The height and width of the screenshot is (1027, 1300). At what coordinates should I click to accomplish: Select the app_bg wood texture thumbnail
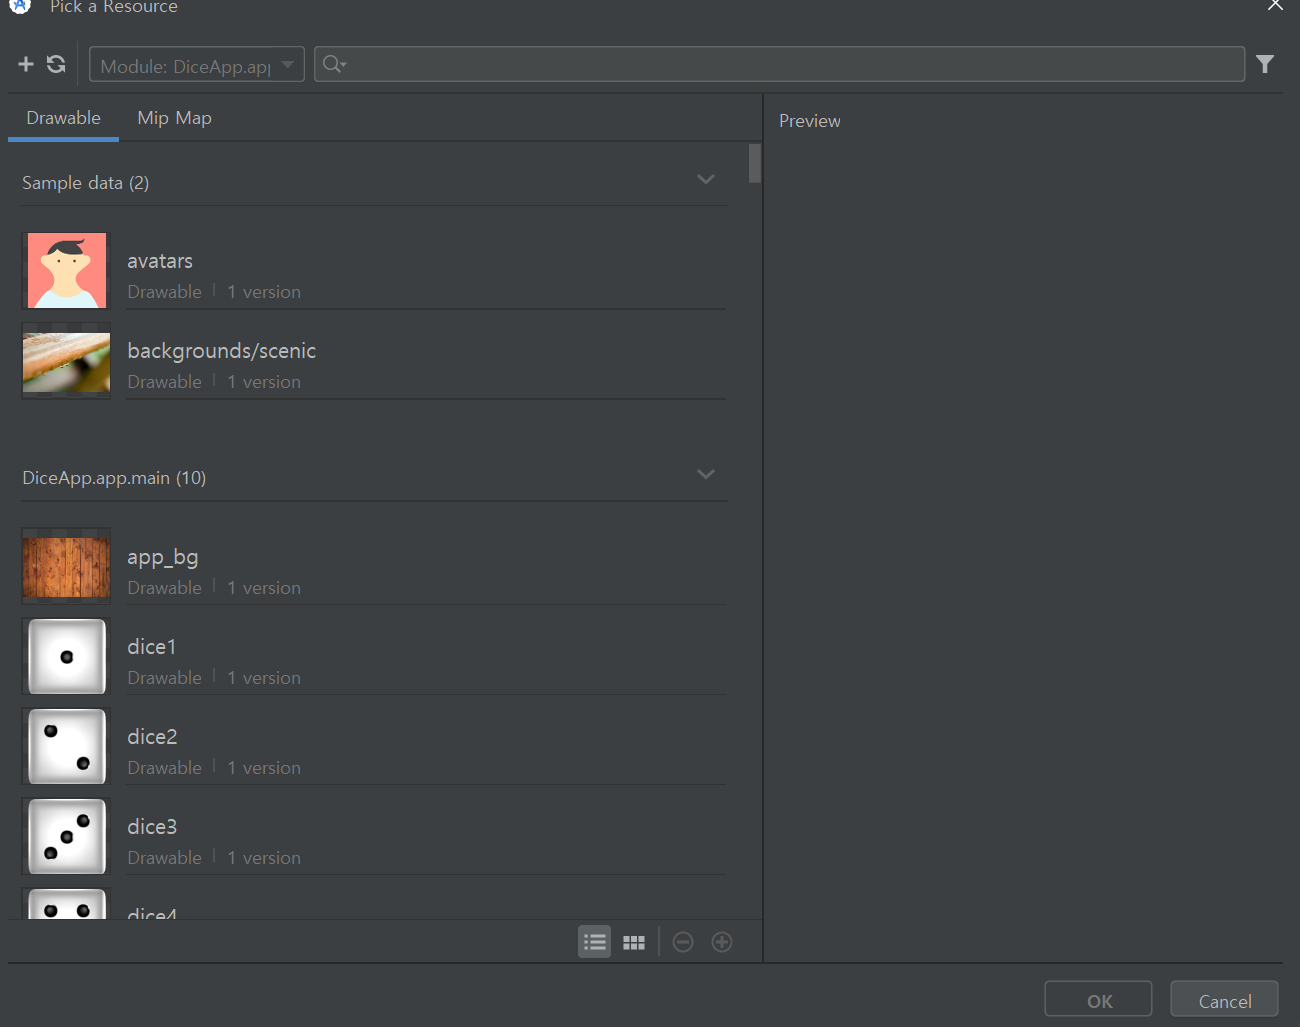point(67,567)
